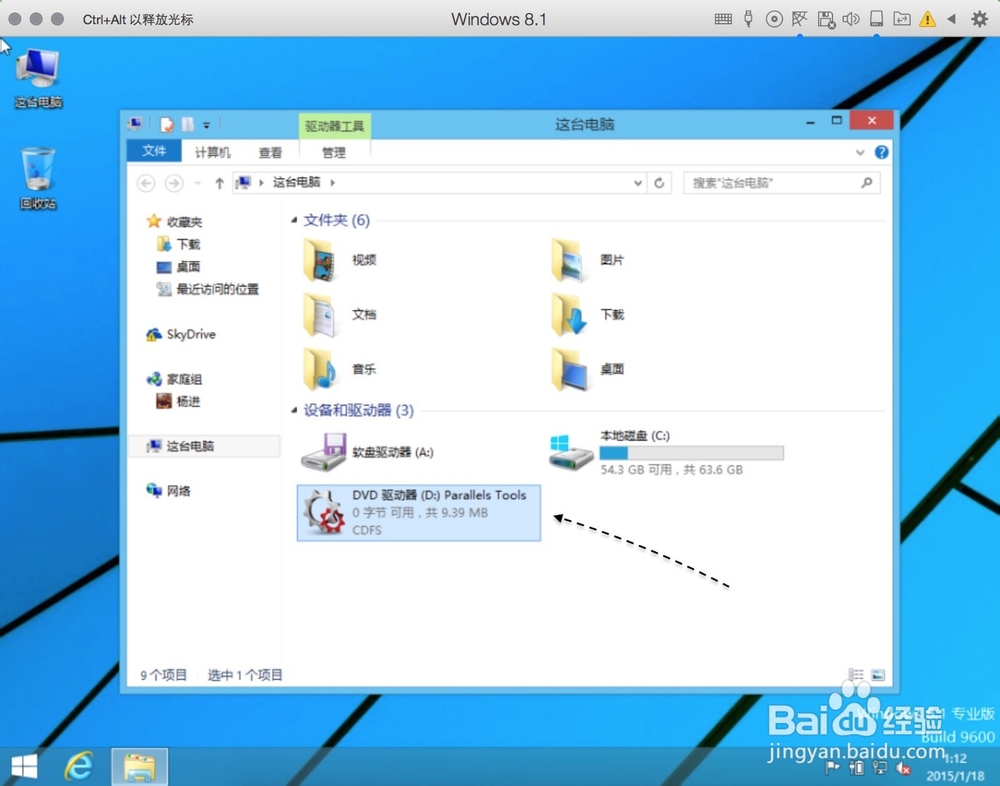Viewport: 1000px width, 786px height.
Task: Select user 杨进 under Homegroup
Action: (x=179, y=401)
